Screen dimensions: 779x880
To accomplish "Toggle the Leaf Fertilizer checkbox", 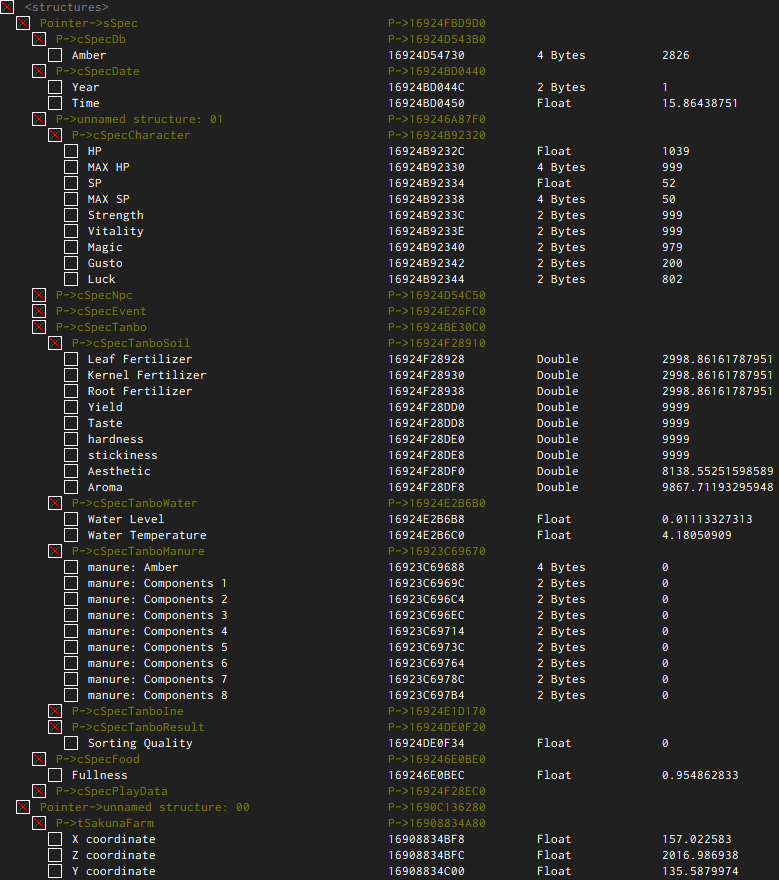I will tap(71, 359).
